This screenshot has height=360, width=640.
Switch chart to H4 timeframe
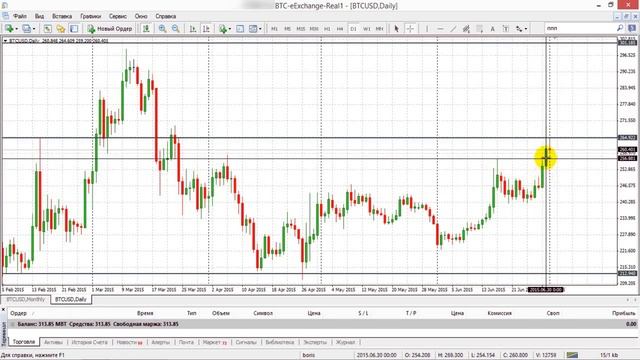(340, 29)
